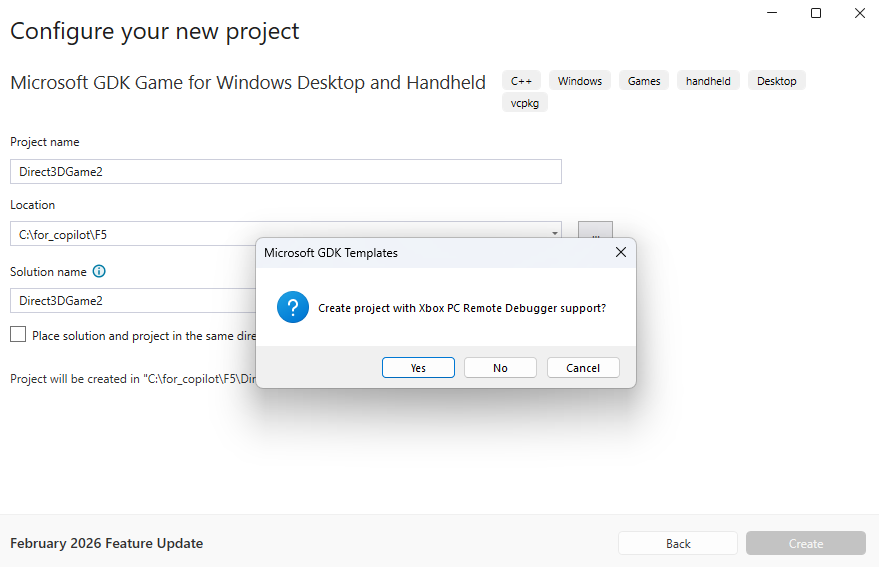This screenshot has width=879, height=567.
Task: Click the vcpkg tag
Action: [x=525, y=103]
